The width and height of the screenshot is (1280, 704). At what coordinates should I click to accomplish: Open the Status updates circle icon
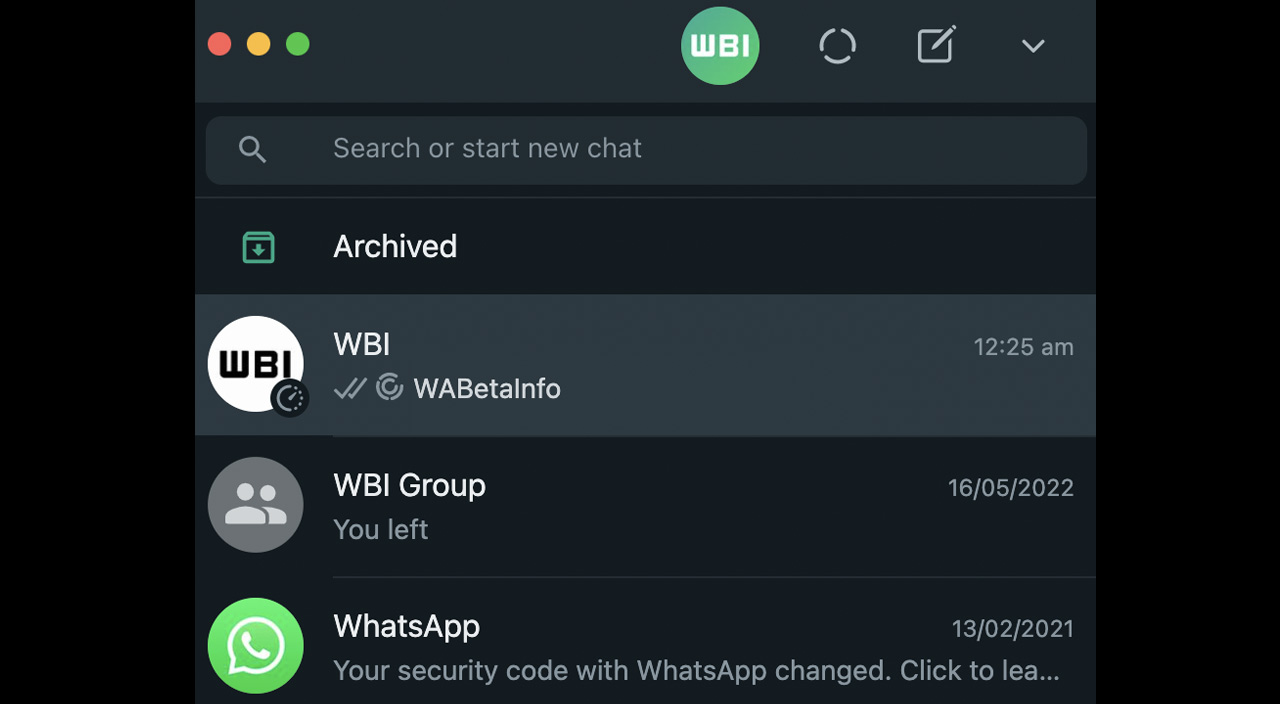pyautogui.click(x=837, y=46)
